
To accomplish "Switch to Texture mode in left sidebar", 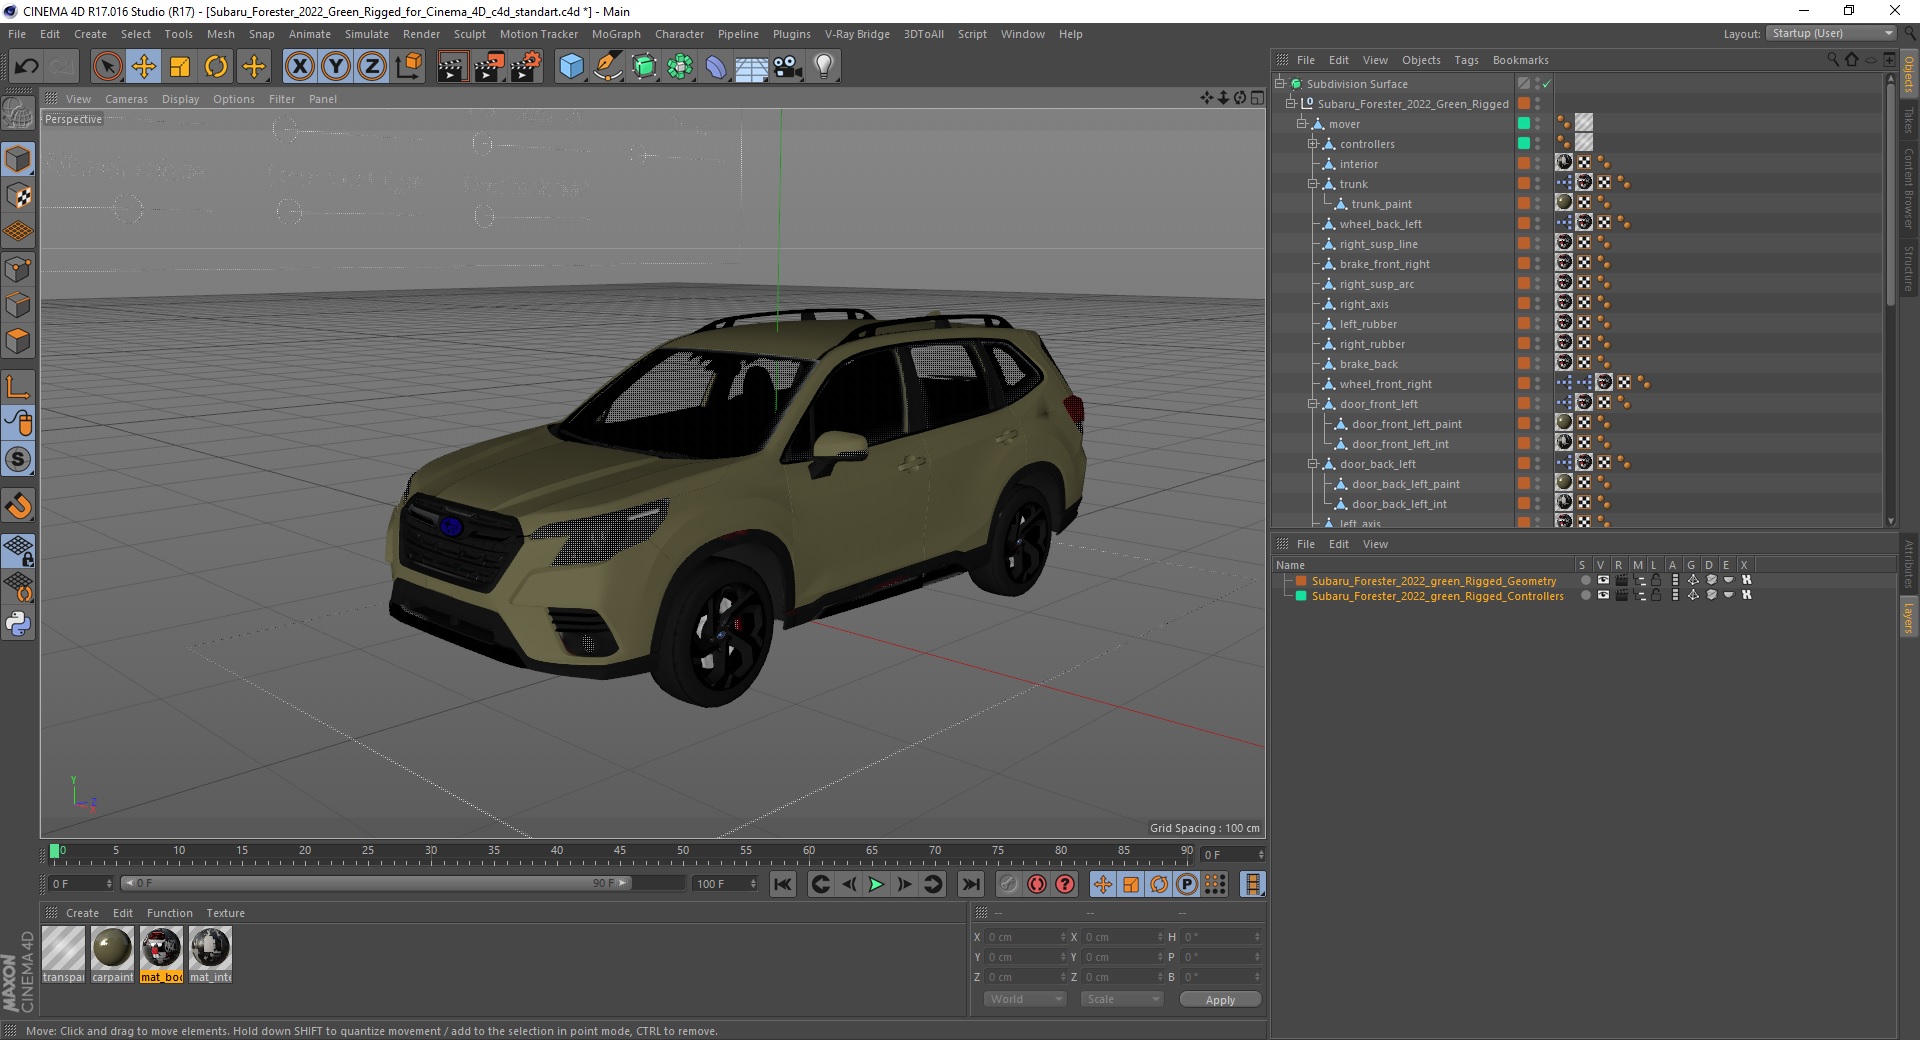I will pyautogui.click(x=18, y=196).
